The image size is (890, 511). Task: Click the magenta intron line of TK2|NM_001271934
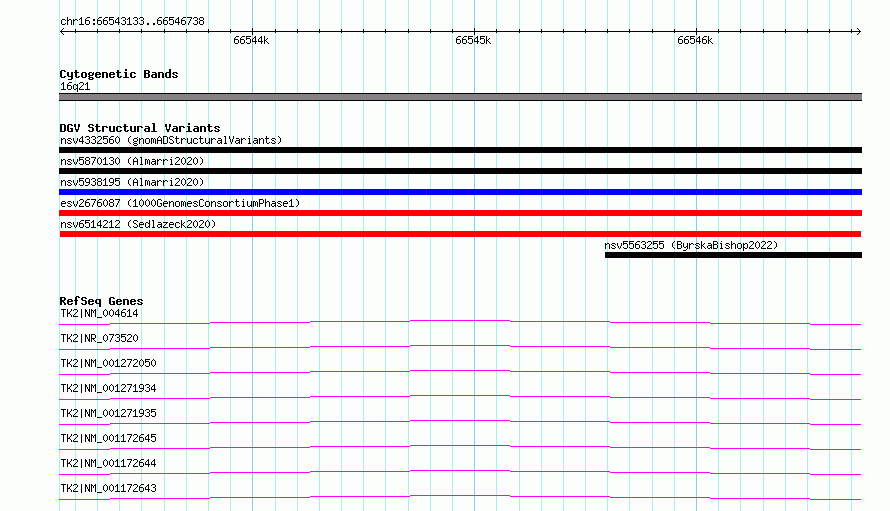[x=460, y=397]
